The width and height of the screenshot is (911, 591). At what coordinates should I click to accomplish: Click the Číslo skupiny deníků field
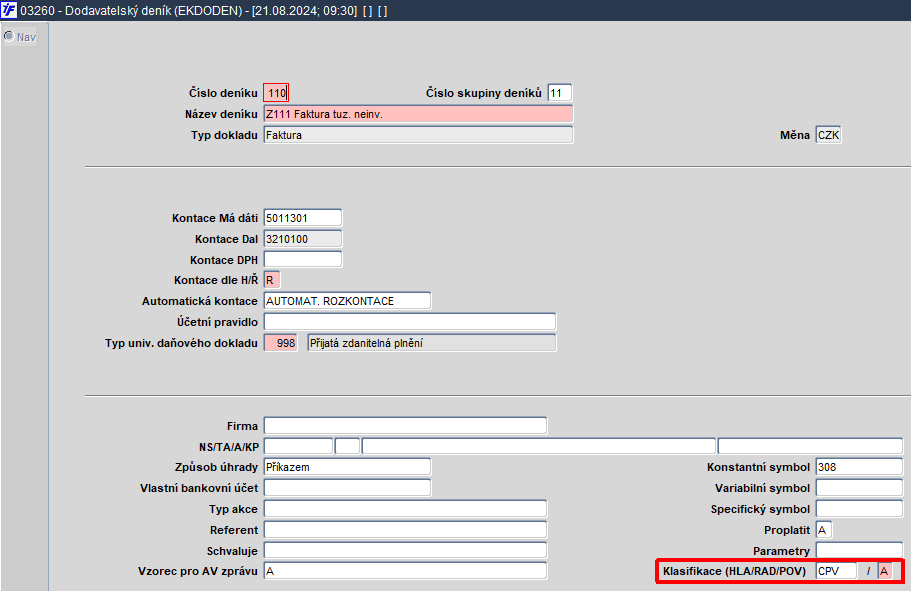pyautogui.click(x=560, y=93)
